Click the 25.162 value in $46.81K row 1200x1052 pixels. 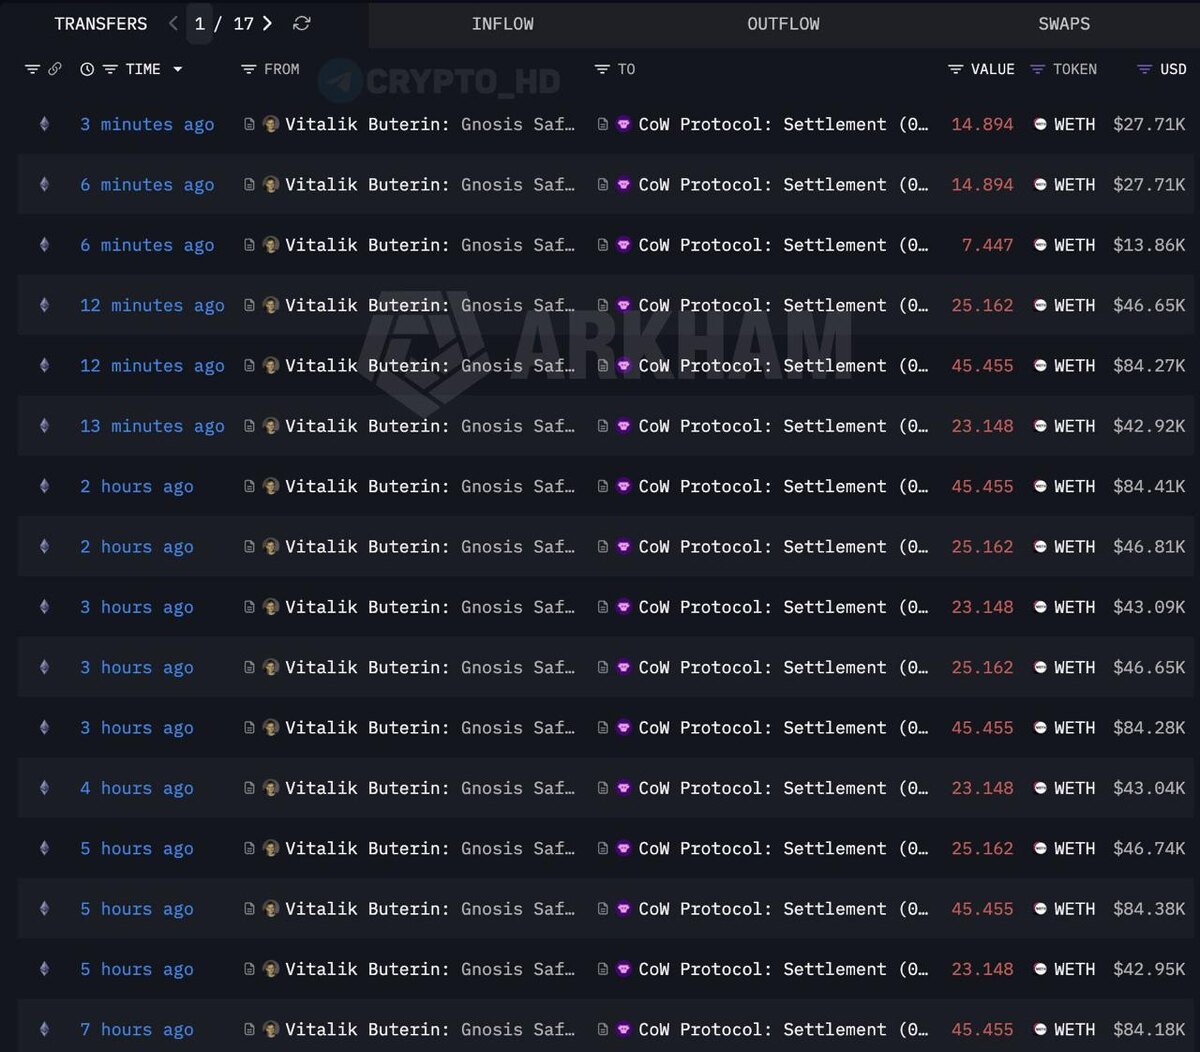pos(982,547)
